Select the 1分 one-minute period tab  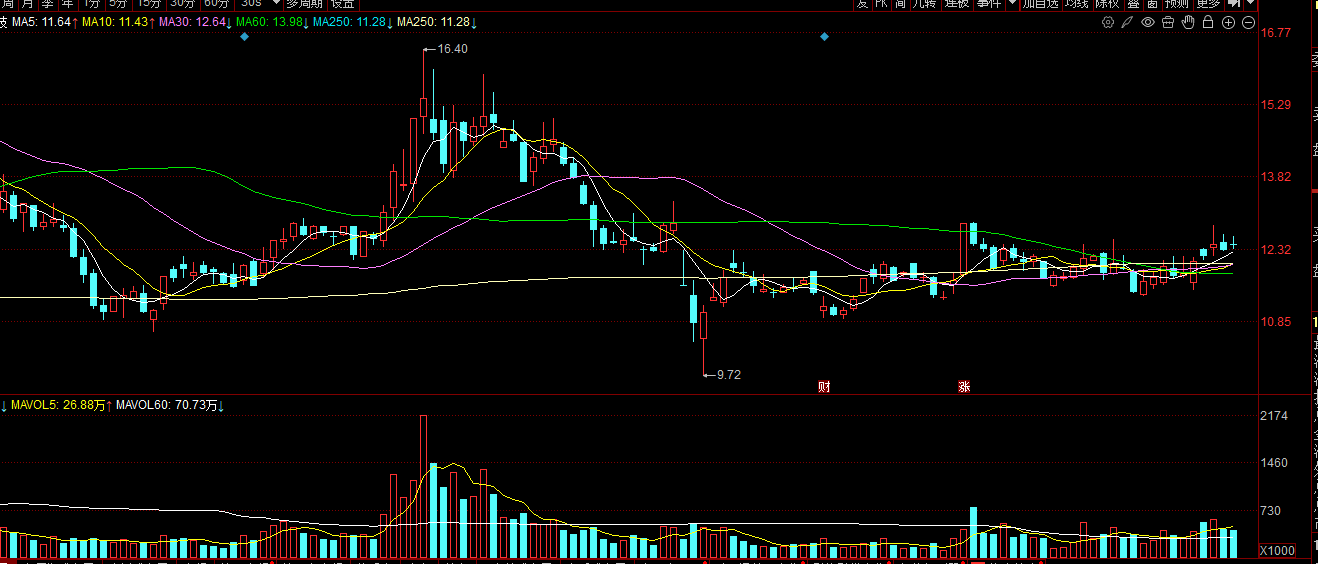pos(91,4)
